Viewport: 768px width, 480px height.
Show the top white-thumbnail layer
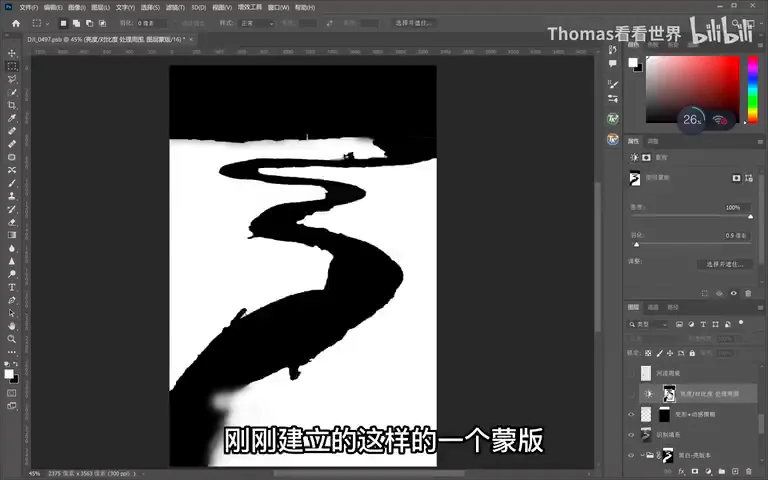(631, 373)
